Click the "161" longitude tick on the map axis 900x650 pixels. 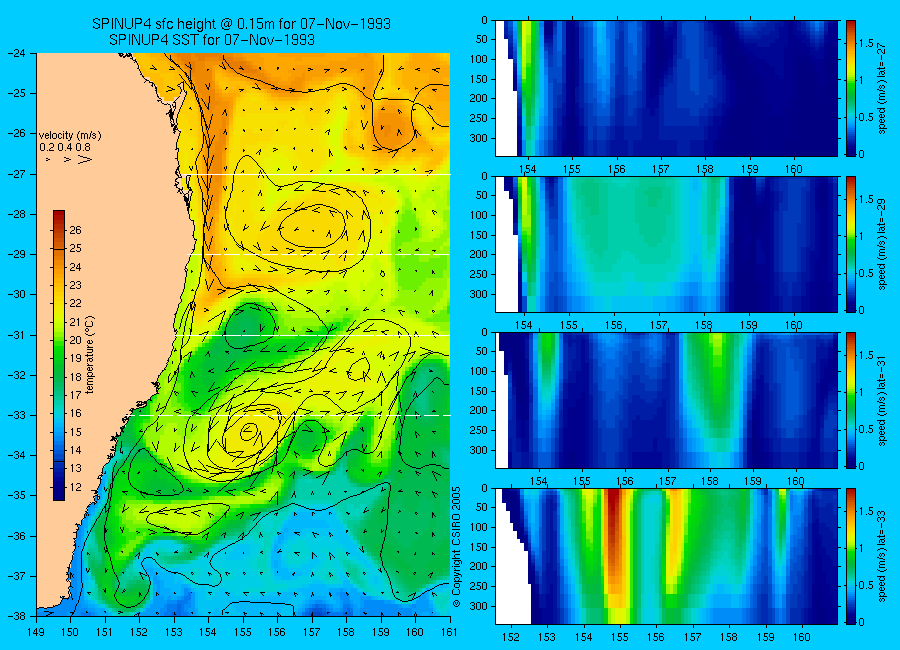click(x=449, y=632)
